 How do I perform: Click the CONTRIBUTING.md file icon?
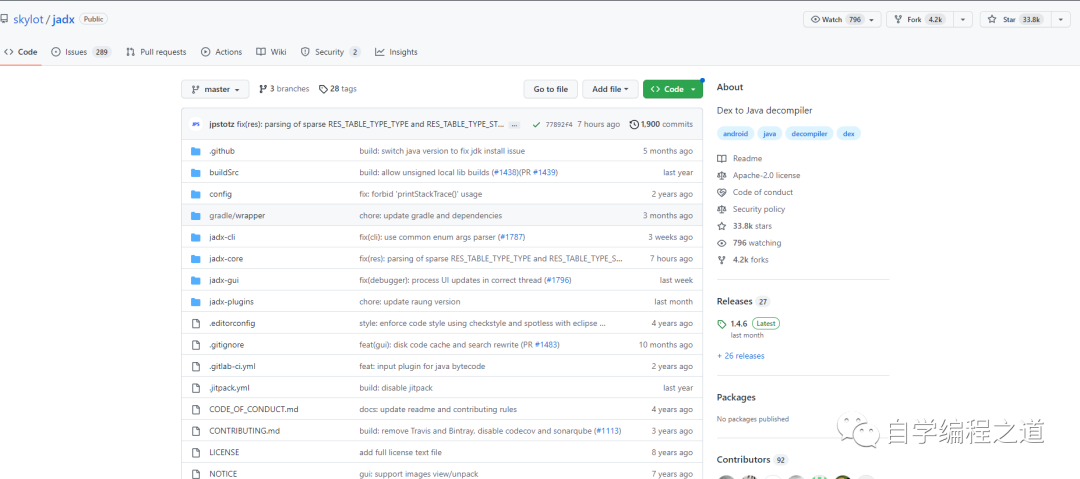196,431
